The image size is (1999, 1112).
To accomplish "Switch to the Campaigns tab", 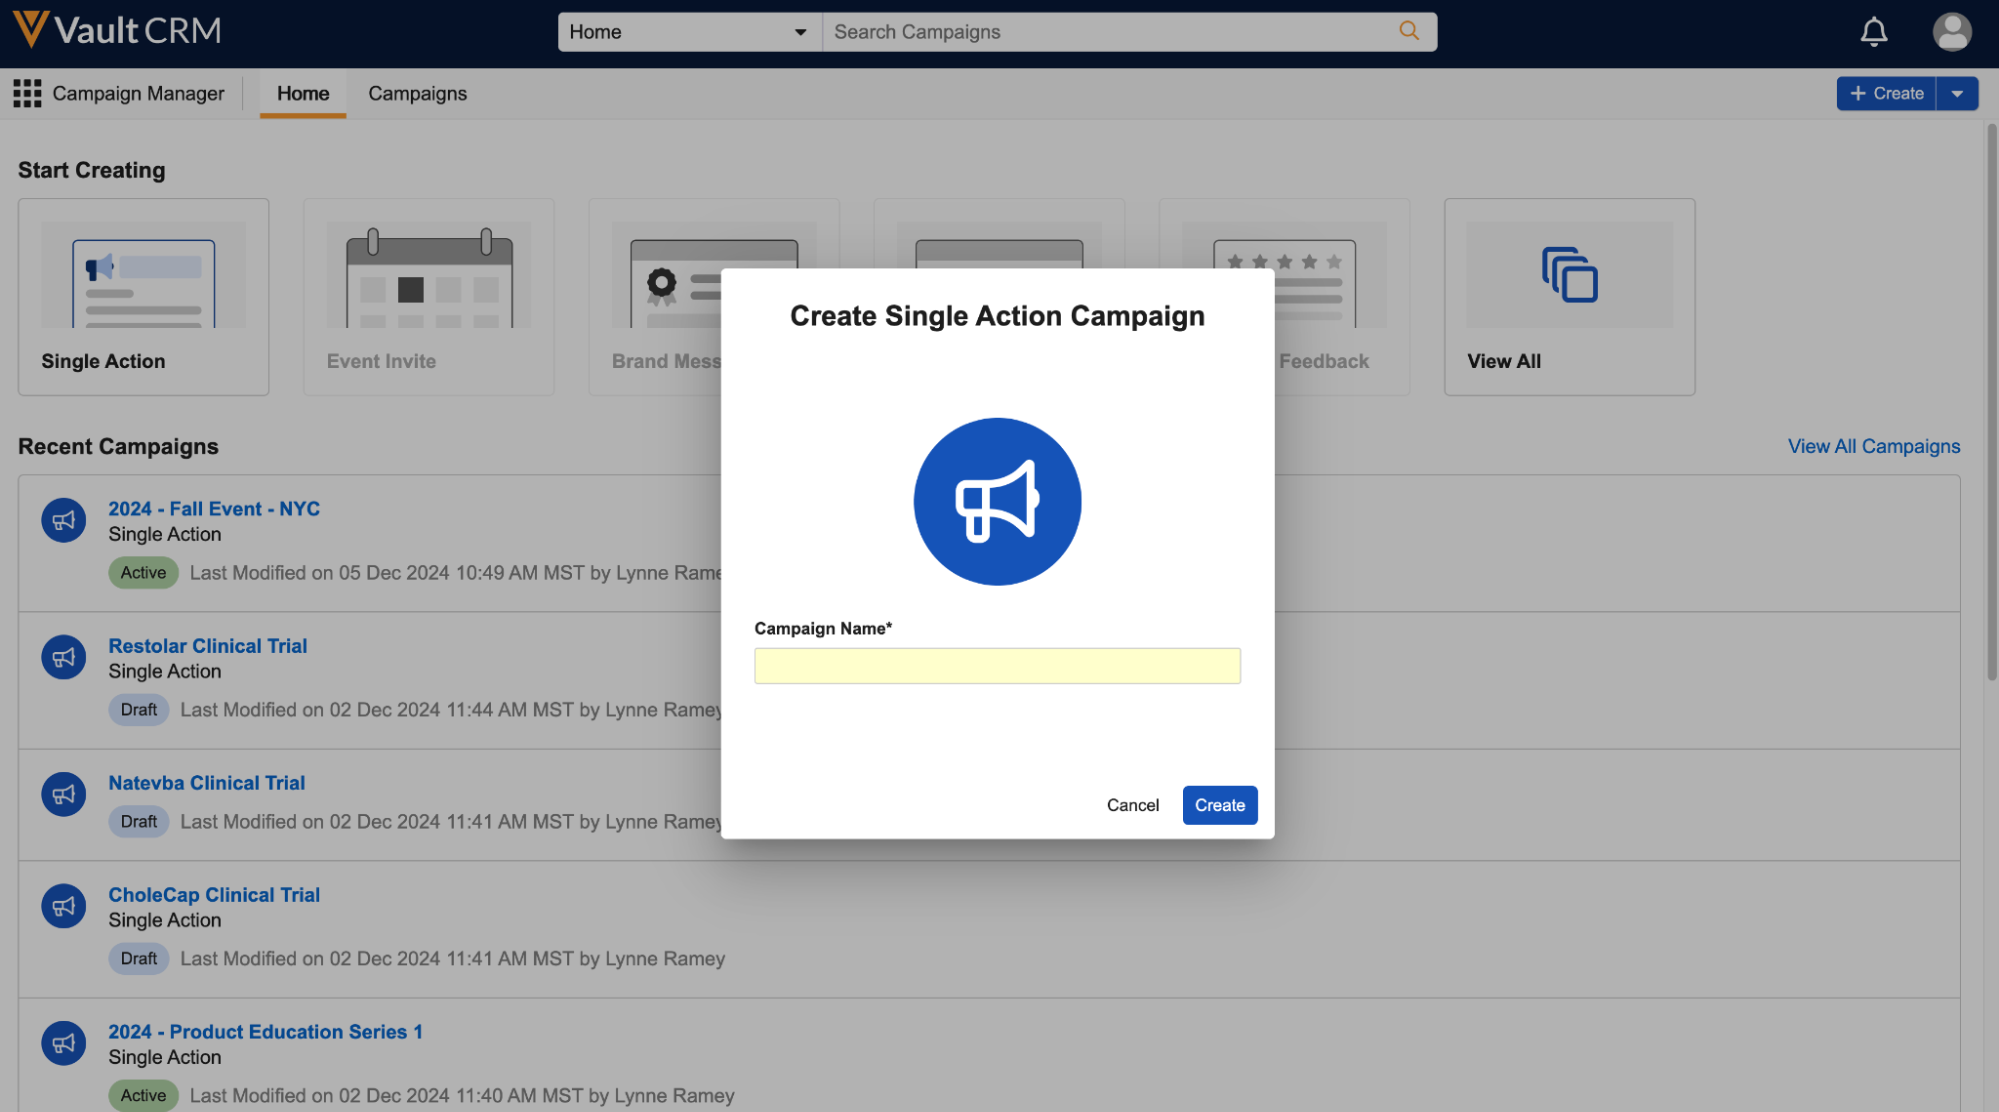I will [417, 93].
